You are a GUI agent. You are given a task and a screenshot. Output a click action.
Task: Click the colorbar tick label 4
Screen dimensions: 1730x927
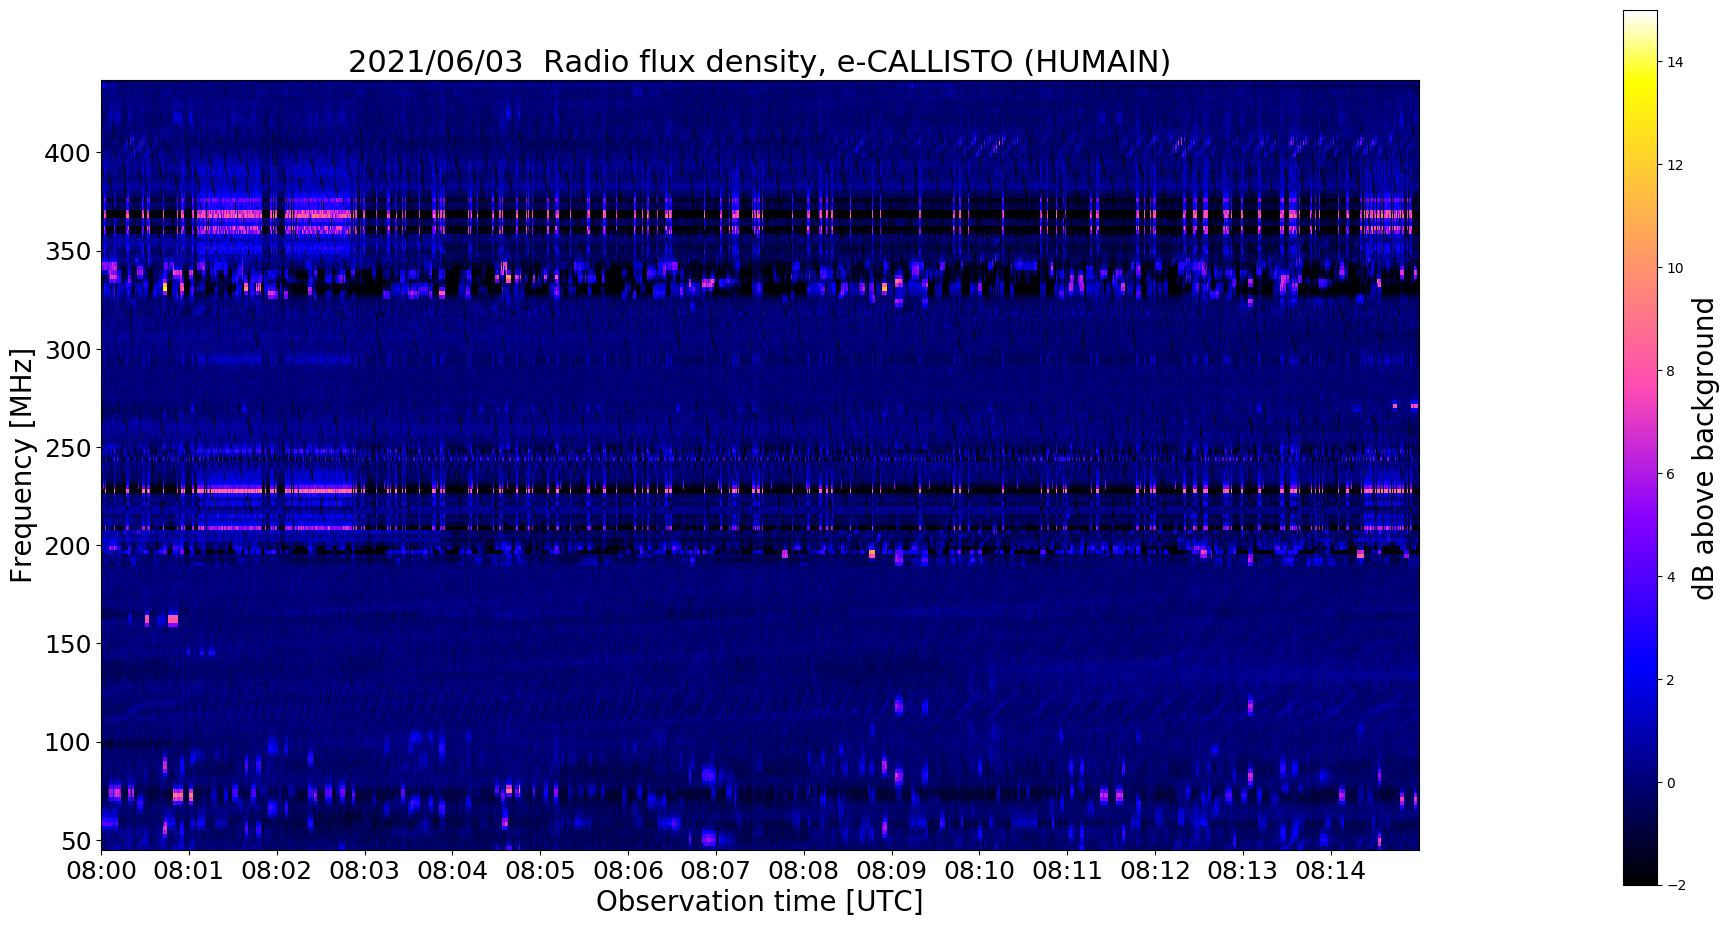pos(1671,577)
